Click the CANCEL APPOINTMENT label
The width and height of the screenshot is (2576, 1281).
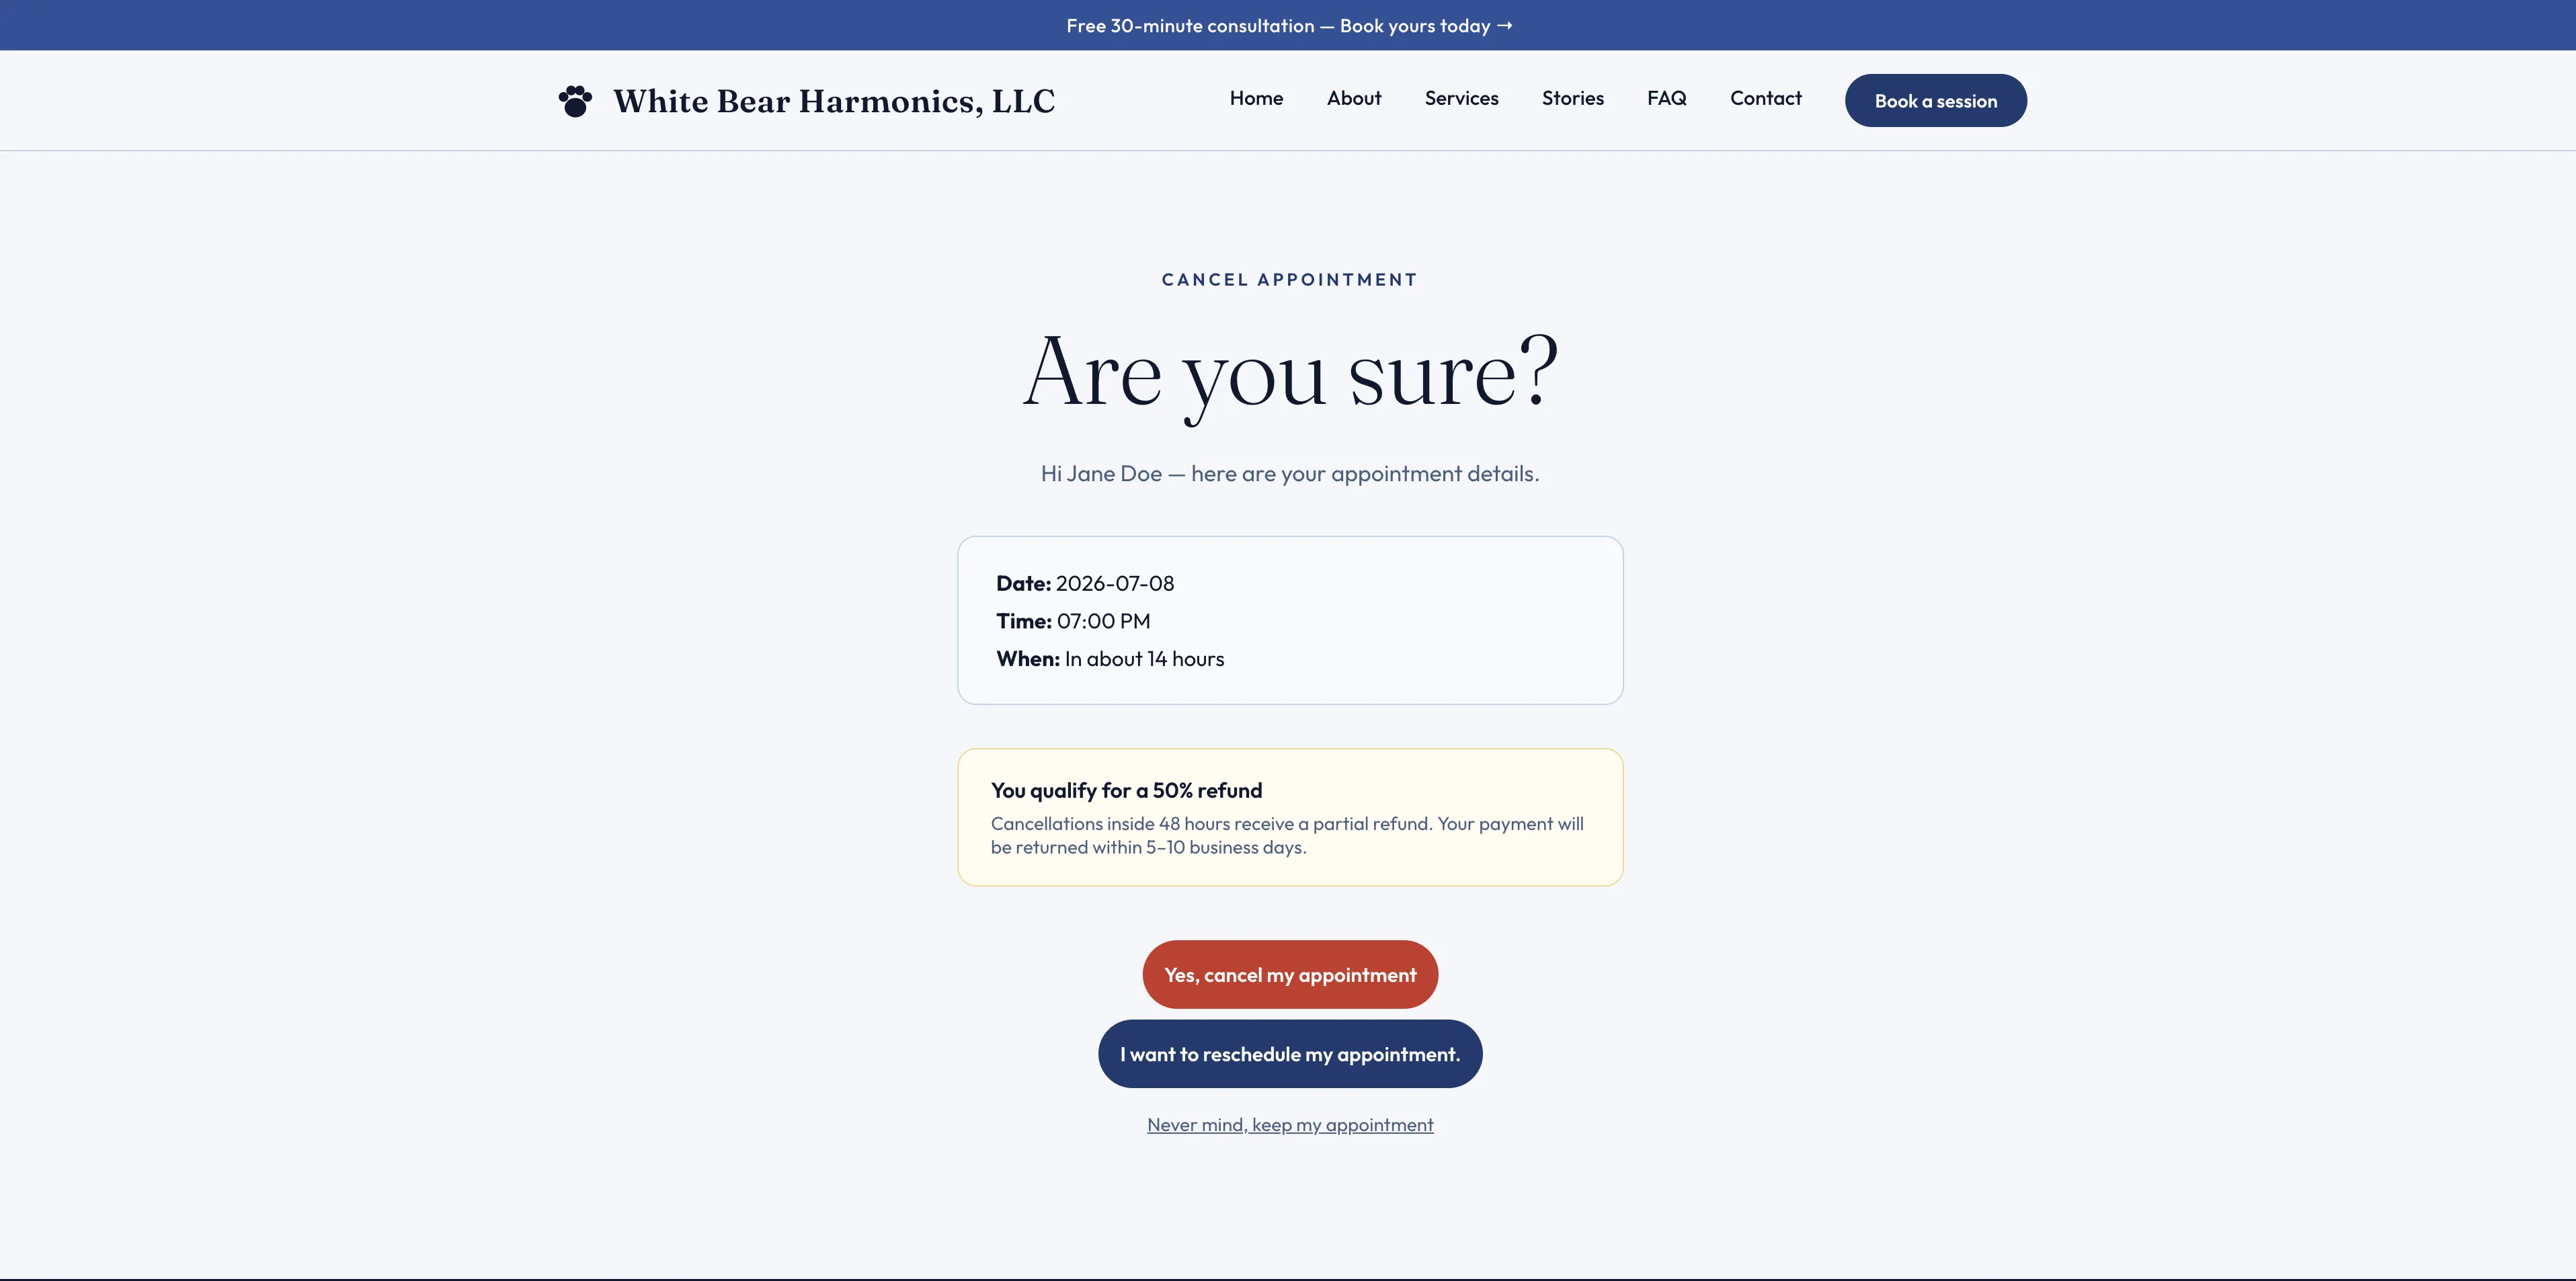pyautogui.click(x=1290, y=280)
